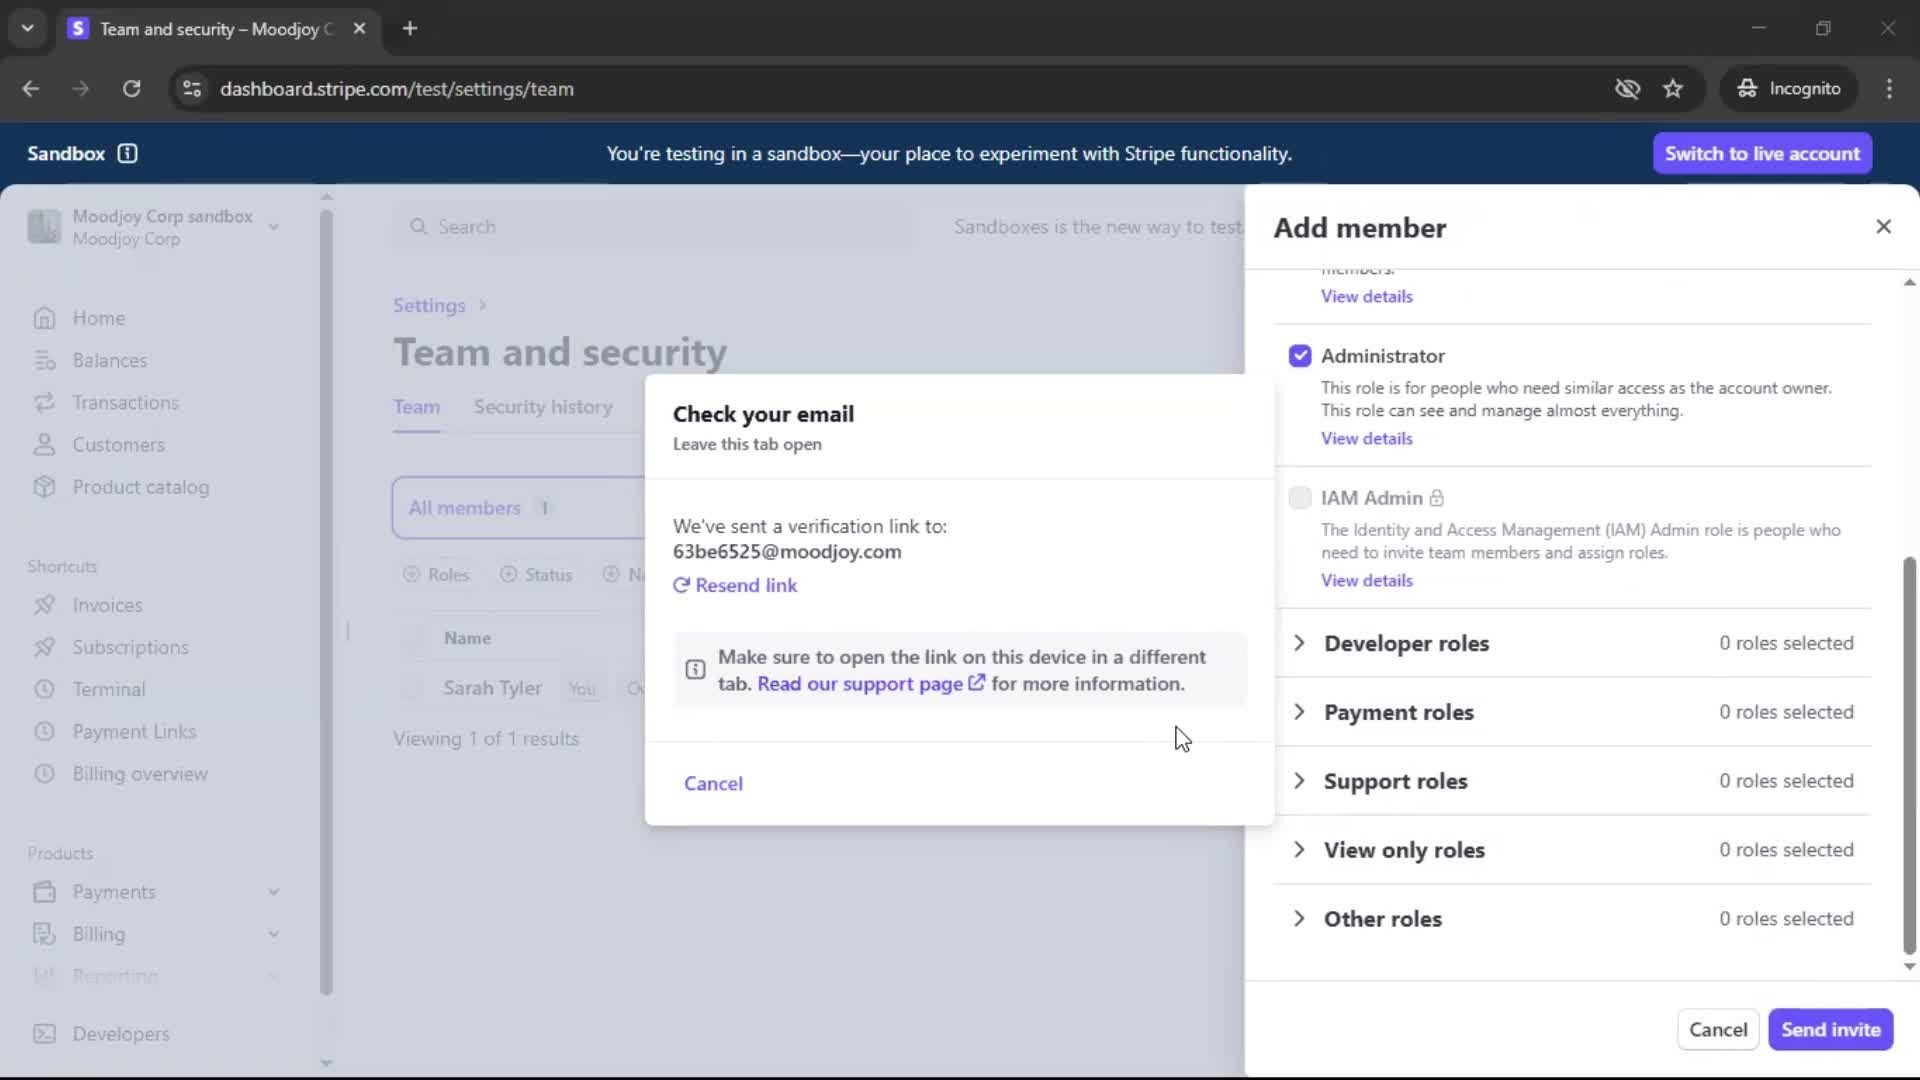The image size is (1920, 1080).
Task: Open Product catalog via its box icon
Action: tap(44, 487)
